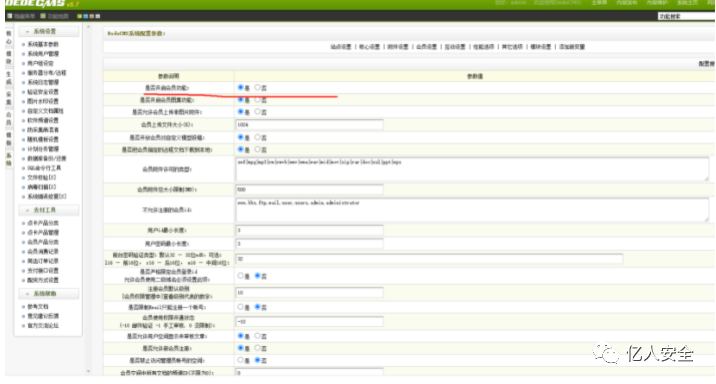The width and height of the screenshot is (716, 384).
Task: Click the 隐藏菜单 icon in top toolbar
Action: pyautogui.click(x=10, y=16)
